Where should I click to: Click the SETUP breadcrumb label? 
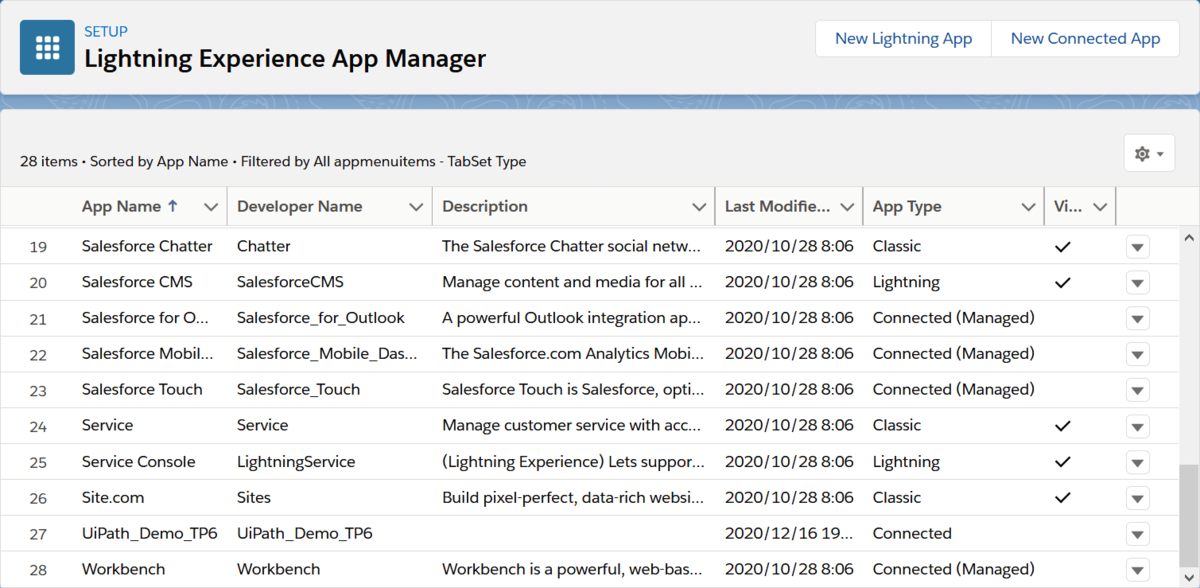tap(106, 31)
